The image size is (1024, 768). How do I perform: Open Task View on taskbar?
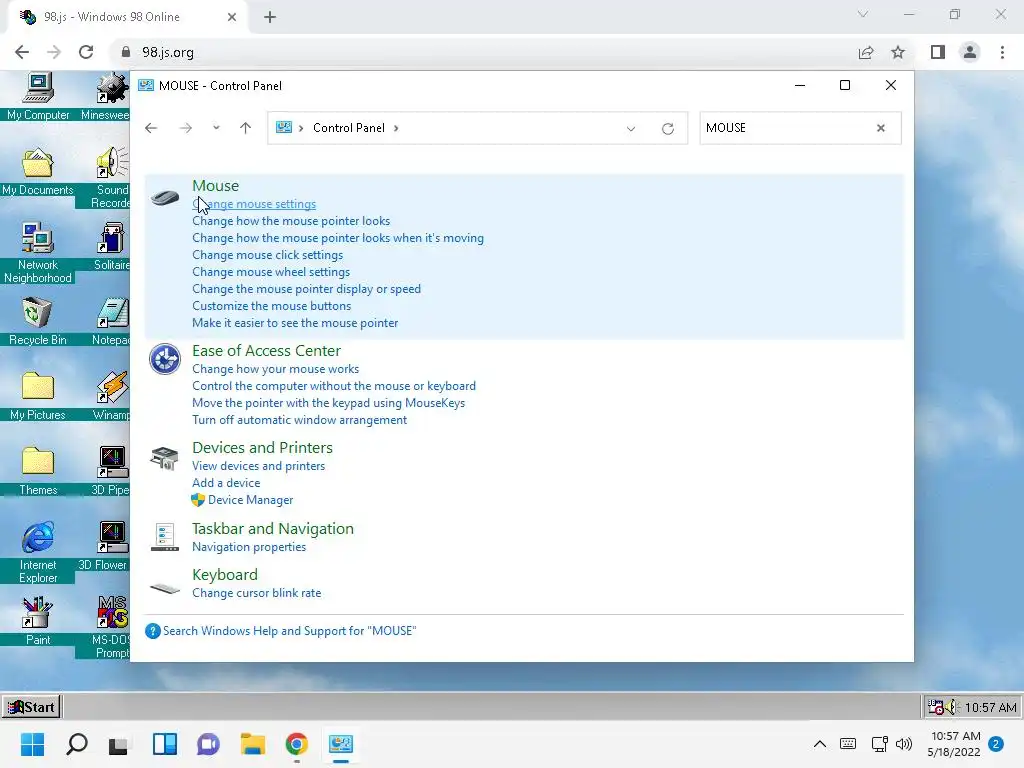pos(118,745)
